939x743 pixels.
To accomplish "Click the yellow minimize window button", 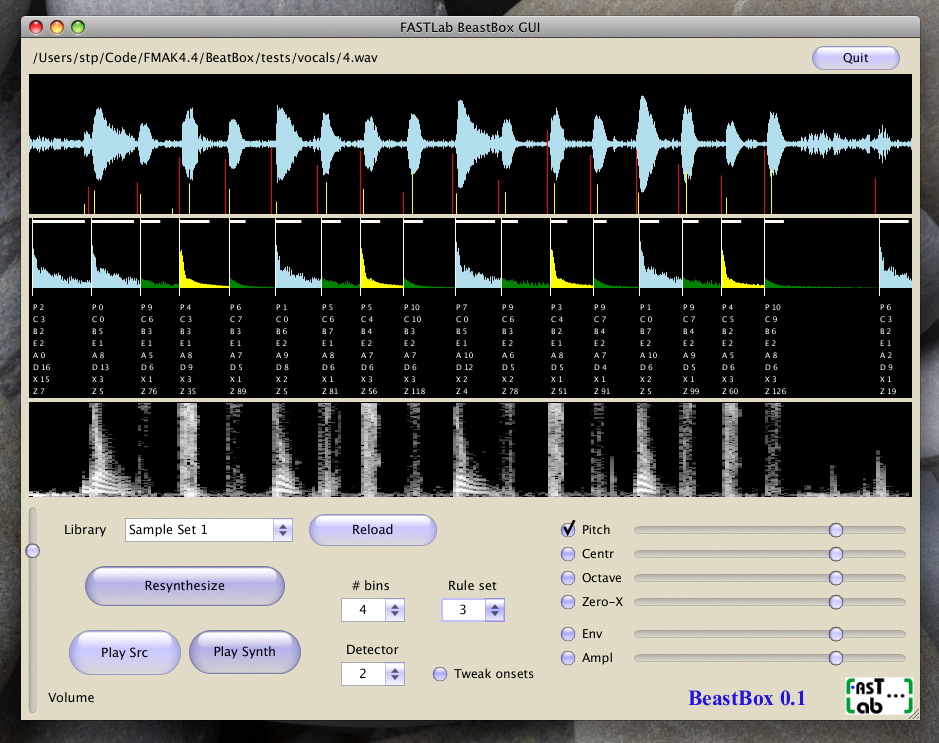I will pos(57,27).
